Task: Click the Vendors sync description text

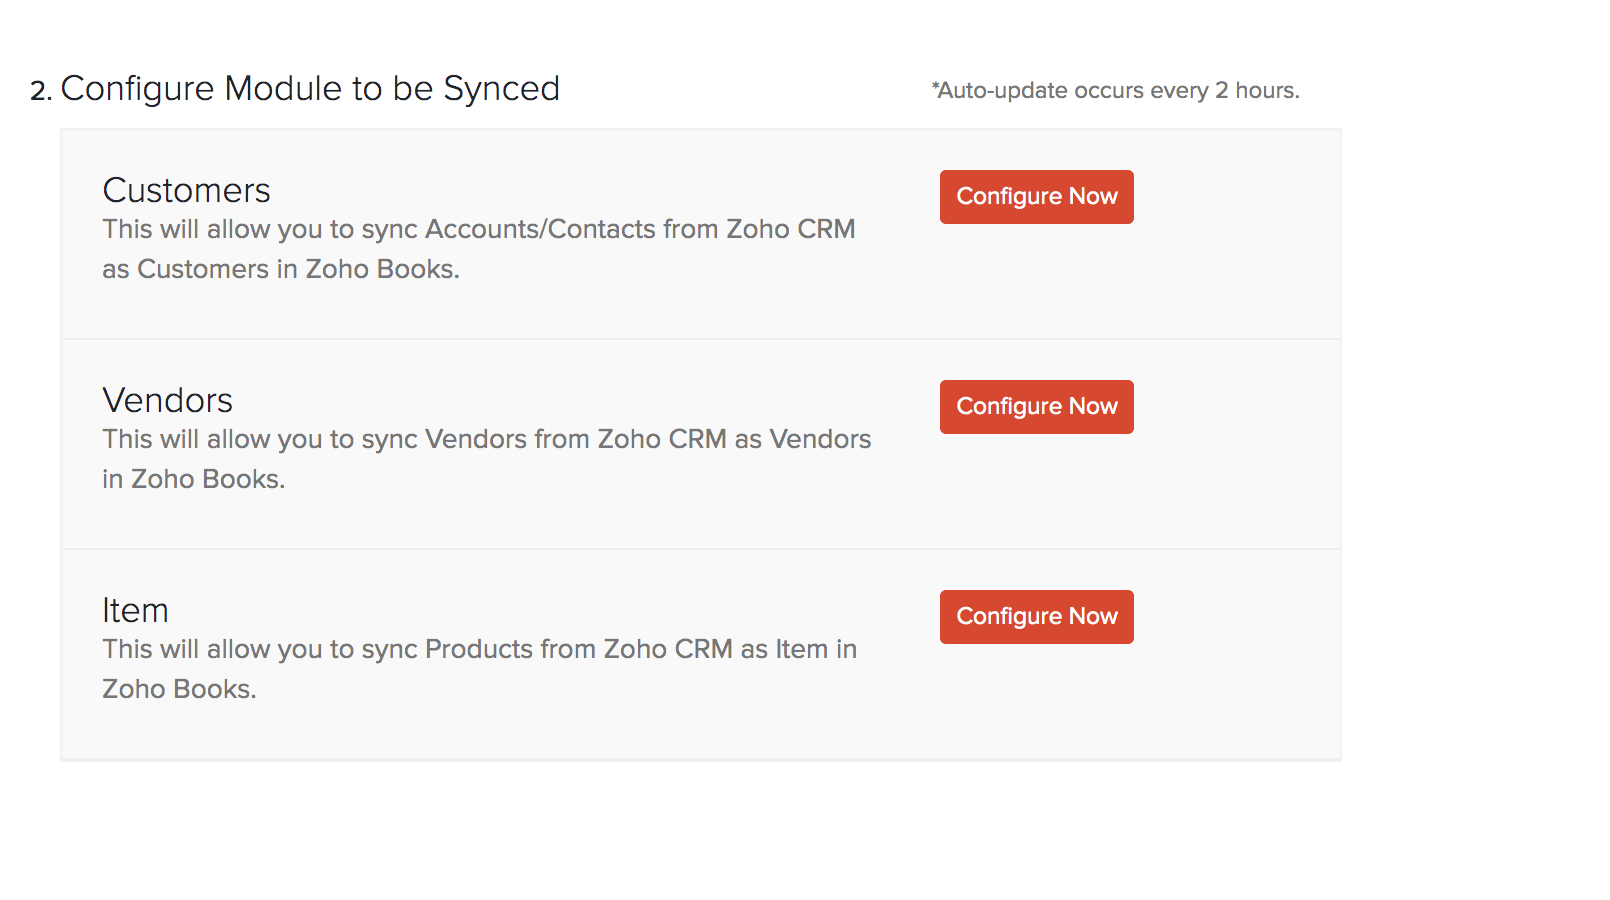Action: tap(486, 458)
